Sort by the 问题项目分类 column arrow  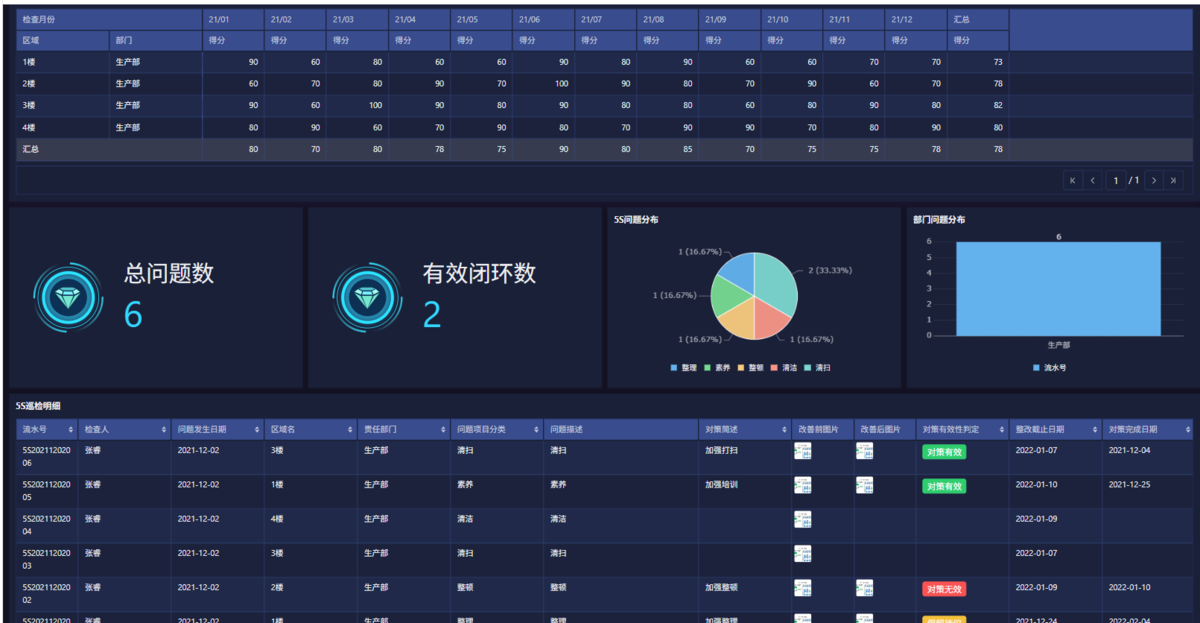click(536, 429)
